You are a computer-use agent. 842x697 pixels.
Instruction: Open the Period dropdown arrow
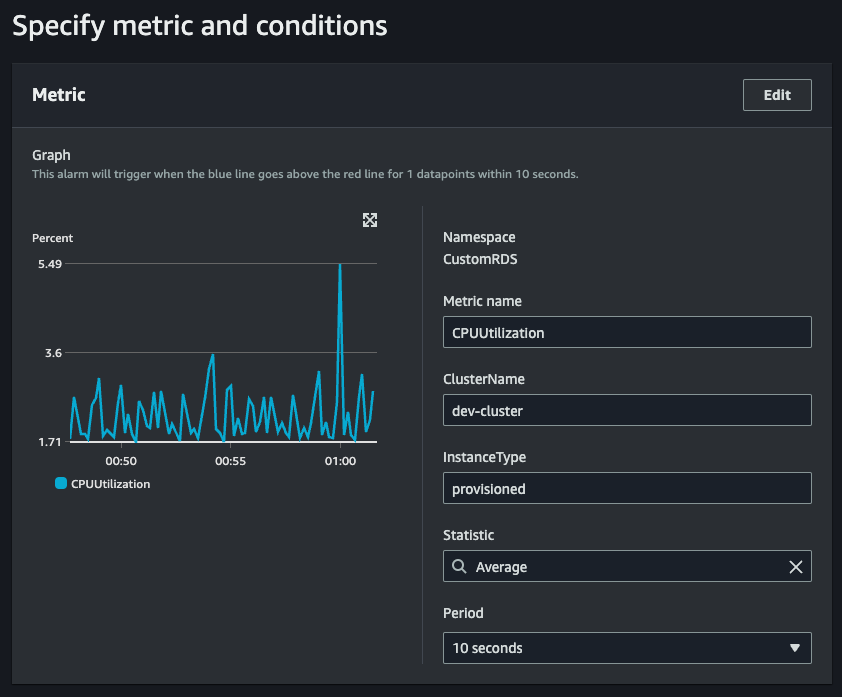click(x=795, y=648)
